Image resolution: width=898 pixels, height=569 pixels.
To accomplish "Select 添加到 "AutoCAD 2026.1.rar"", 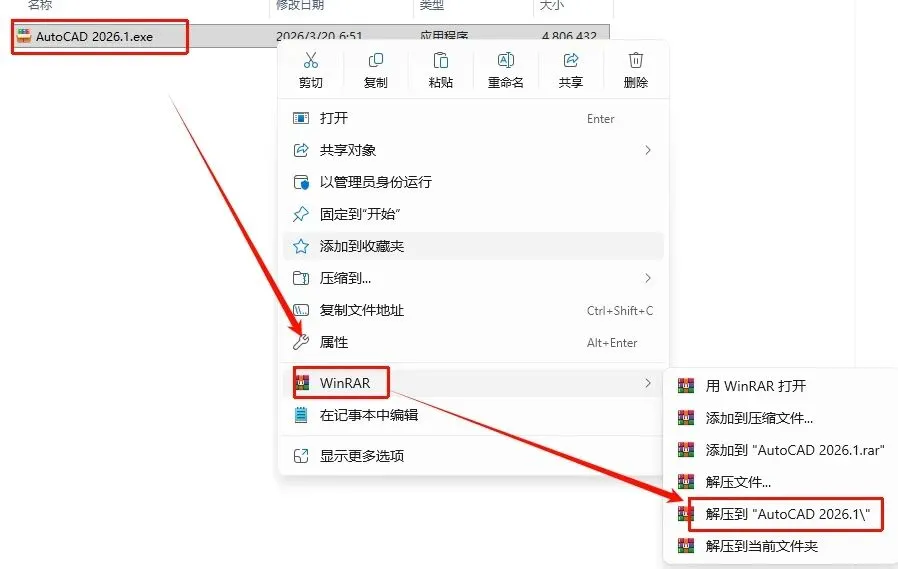I will coord(781,450).
